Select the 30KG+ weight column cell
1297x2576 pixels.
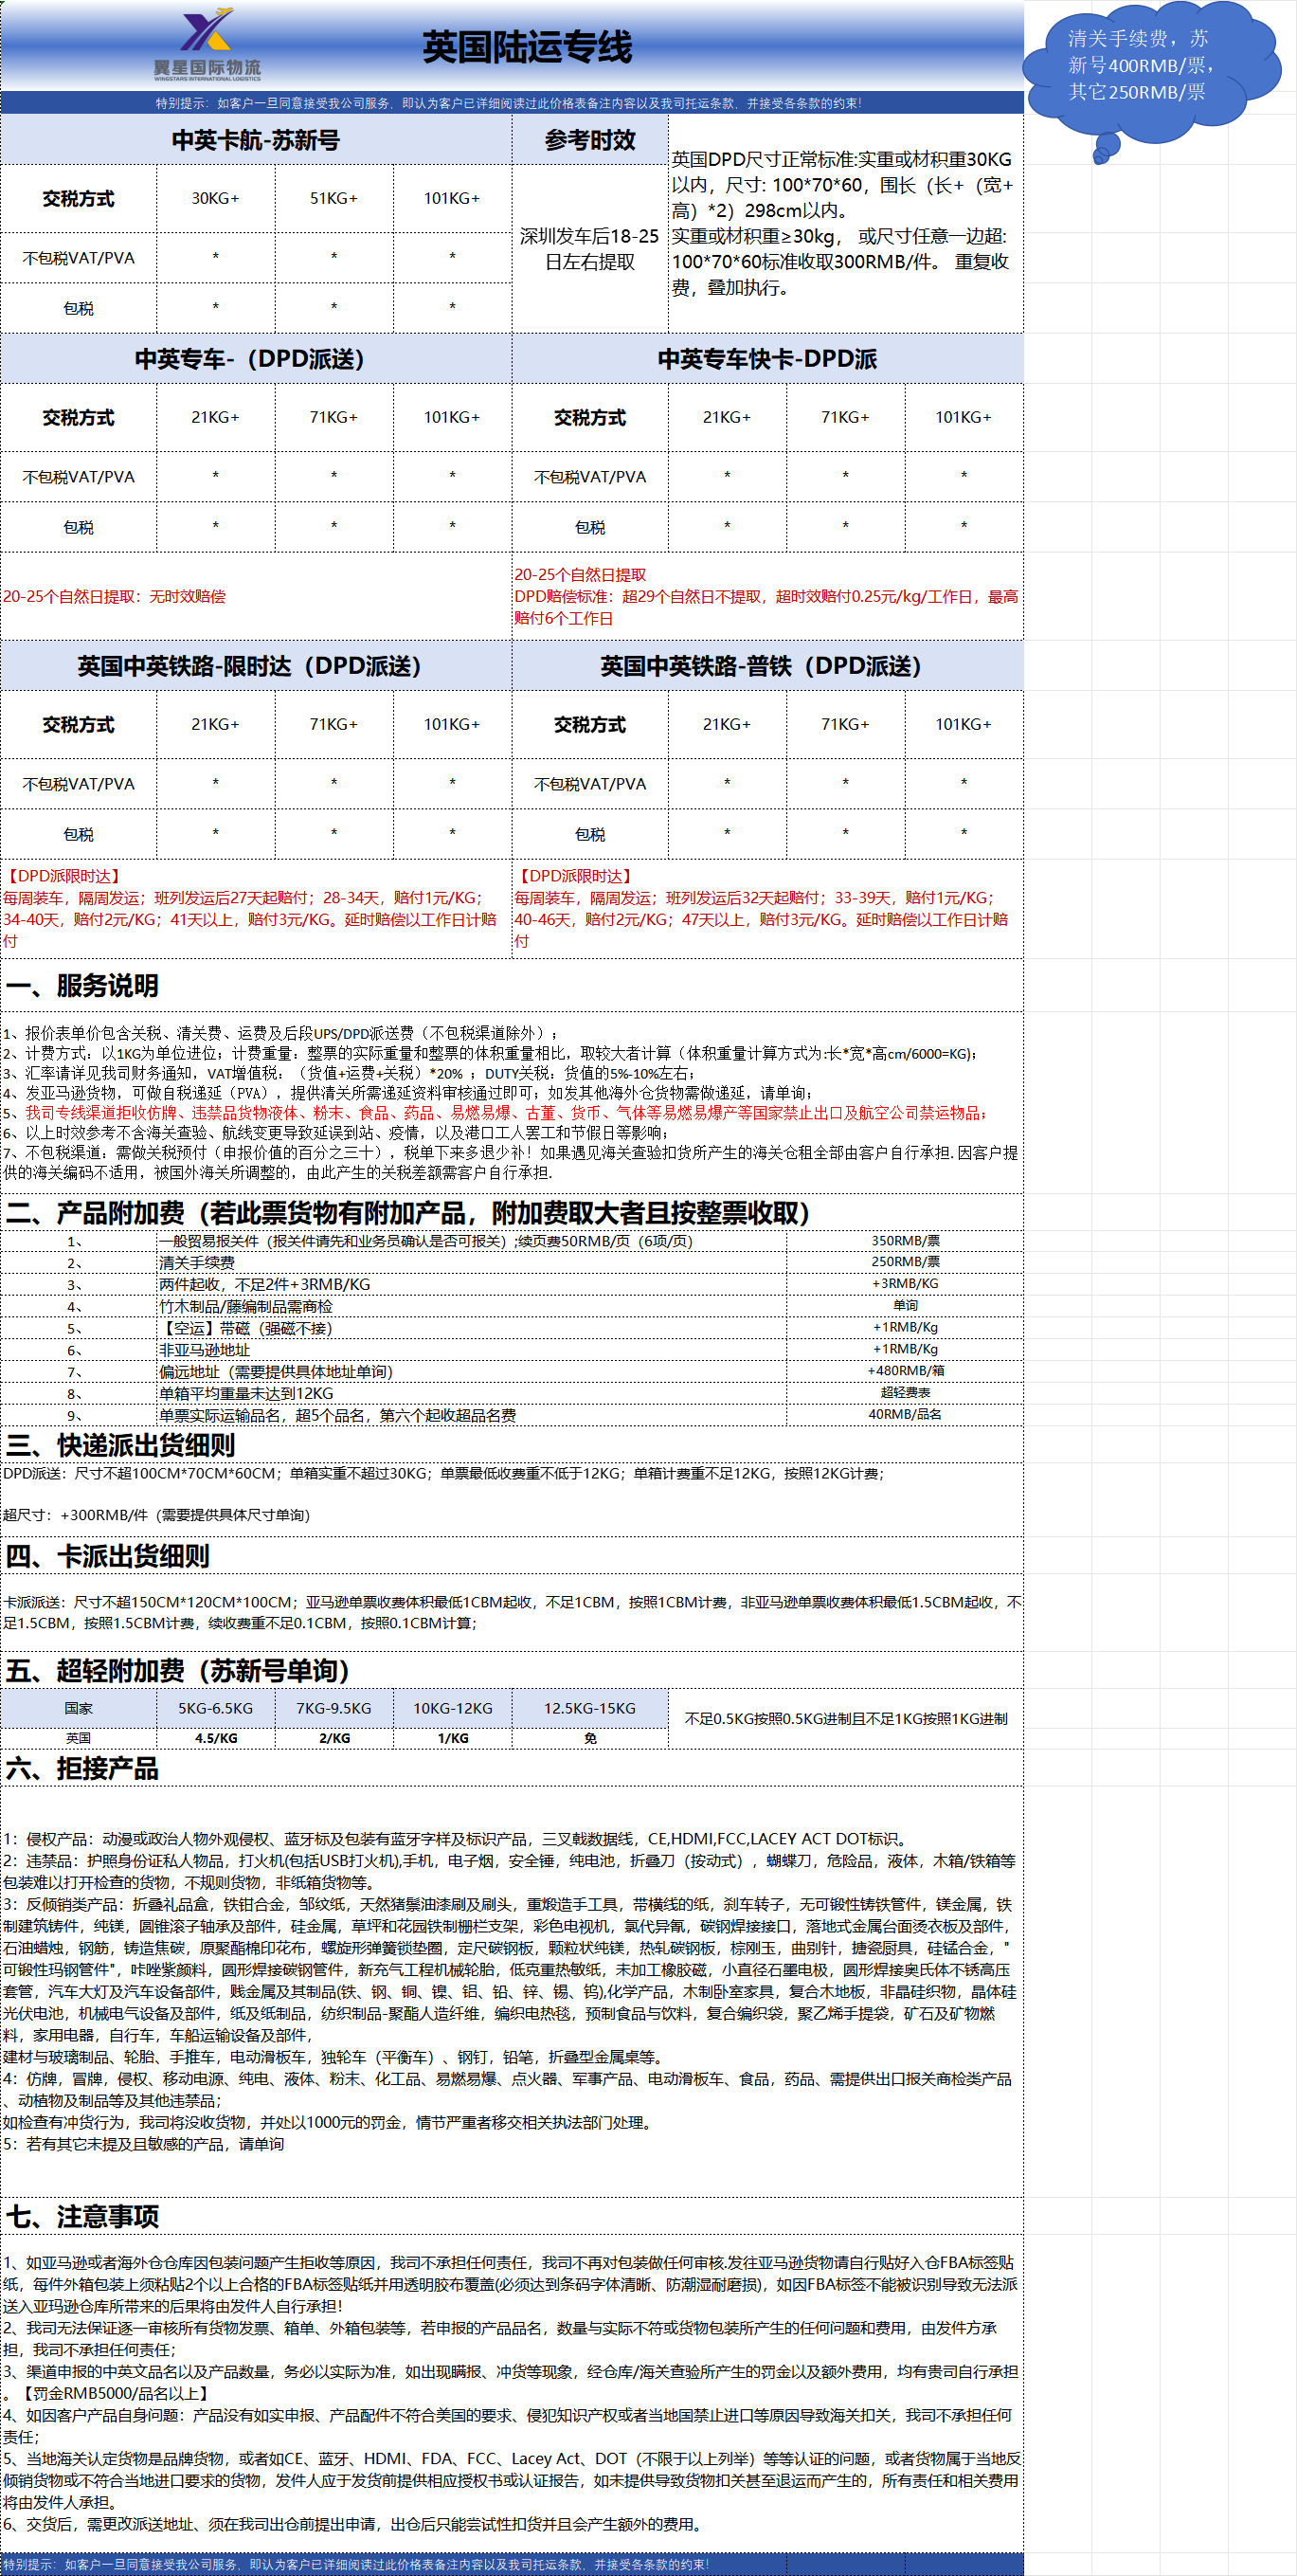[x=216, y=199]
